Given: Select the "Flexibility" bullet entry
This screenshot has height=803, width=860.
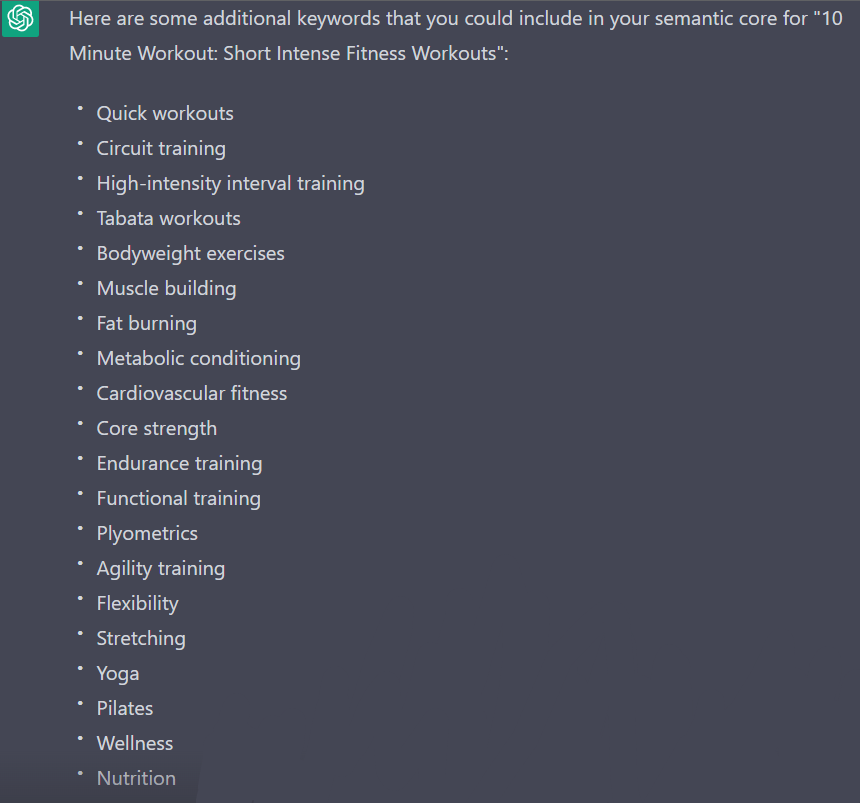Looking at the screenshot, I should 138,604.
